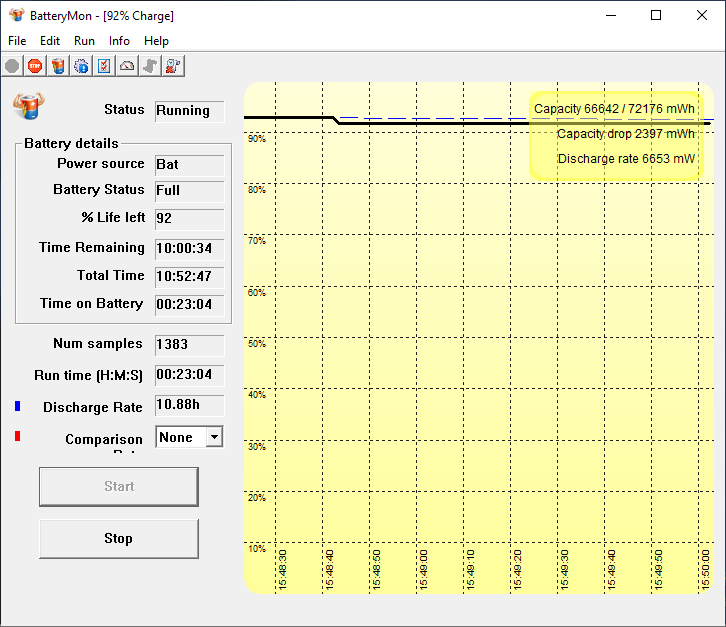
Task: Expand the Comparison Rate dropdown
Action: coord(212,437)
